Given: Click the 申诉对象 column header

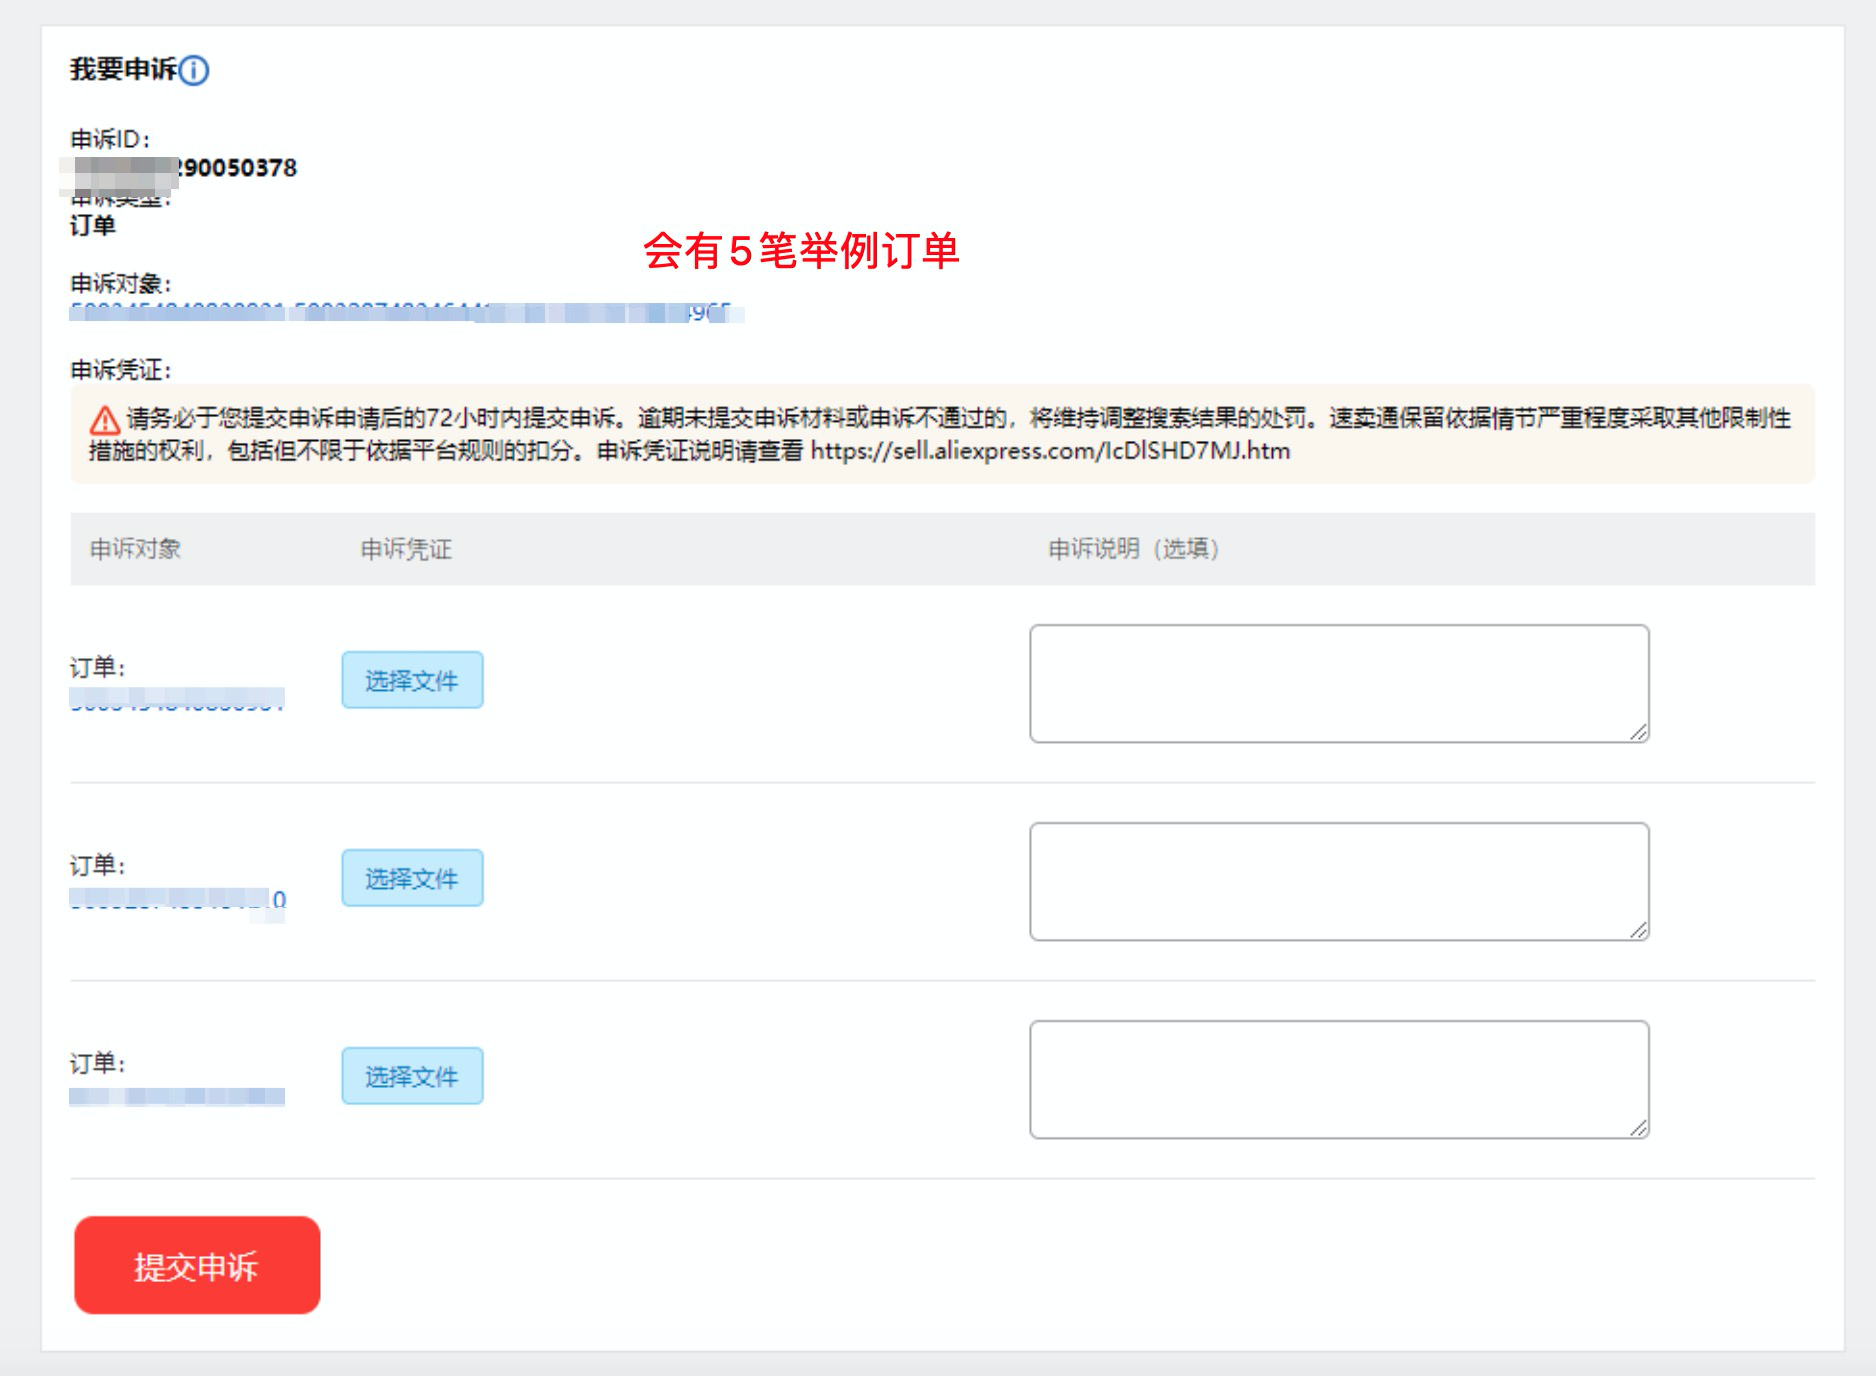Looking at the screenshot, I should (135, 549).
